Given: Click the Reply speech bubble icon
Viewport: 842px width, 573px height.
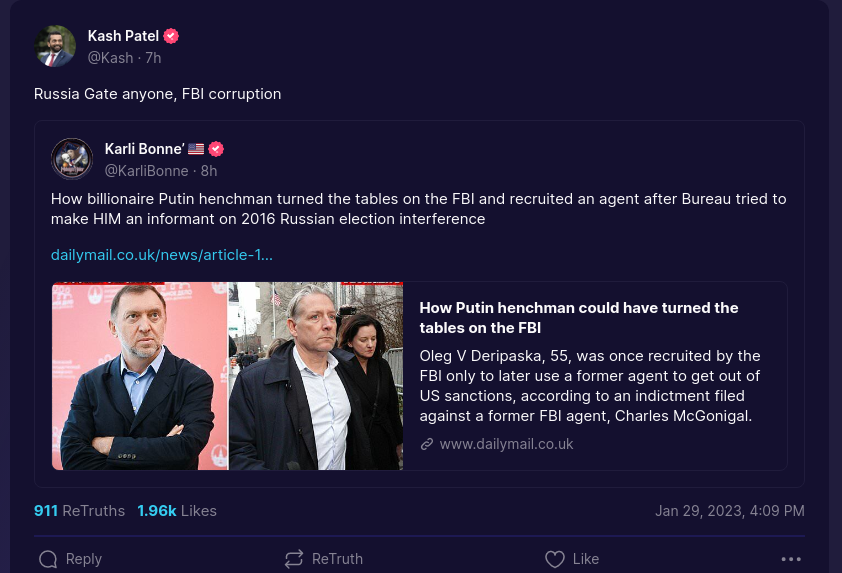Looking at the screenshot, I should pos(47,559).
